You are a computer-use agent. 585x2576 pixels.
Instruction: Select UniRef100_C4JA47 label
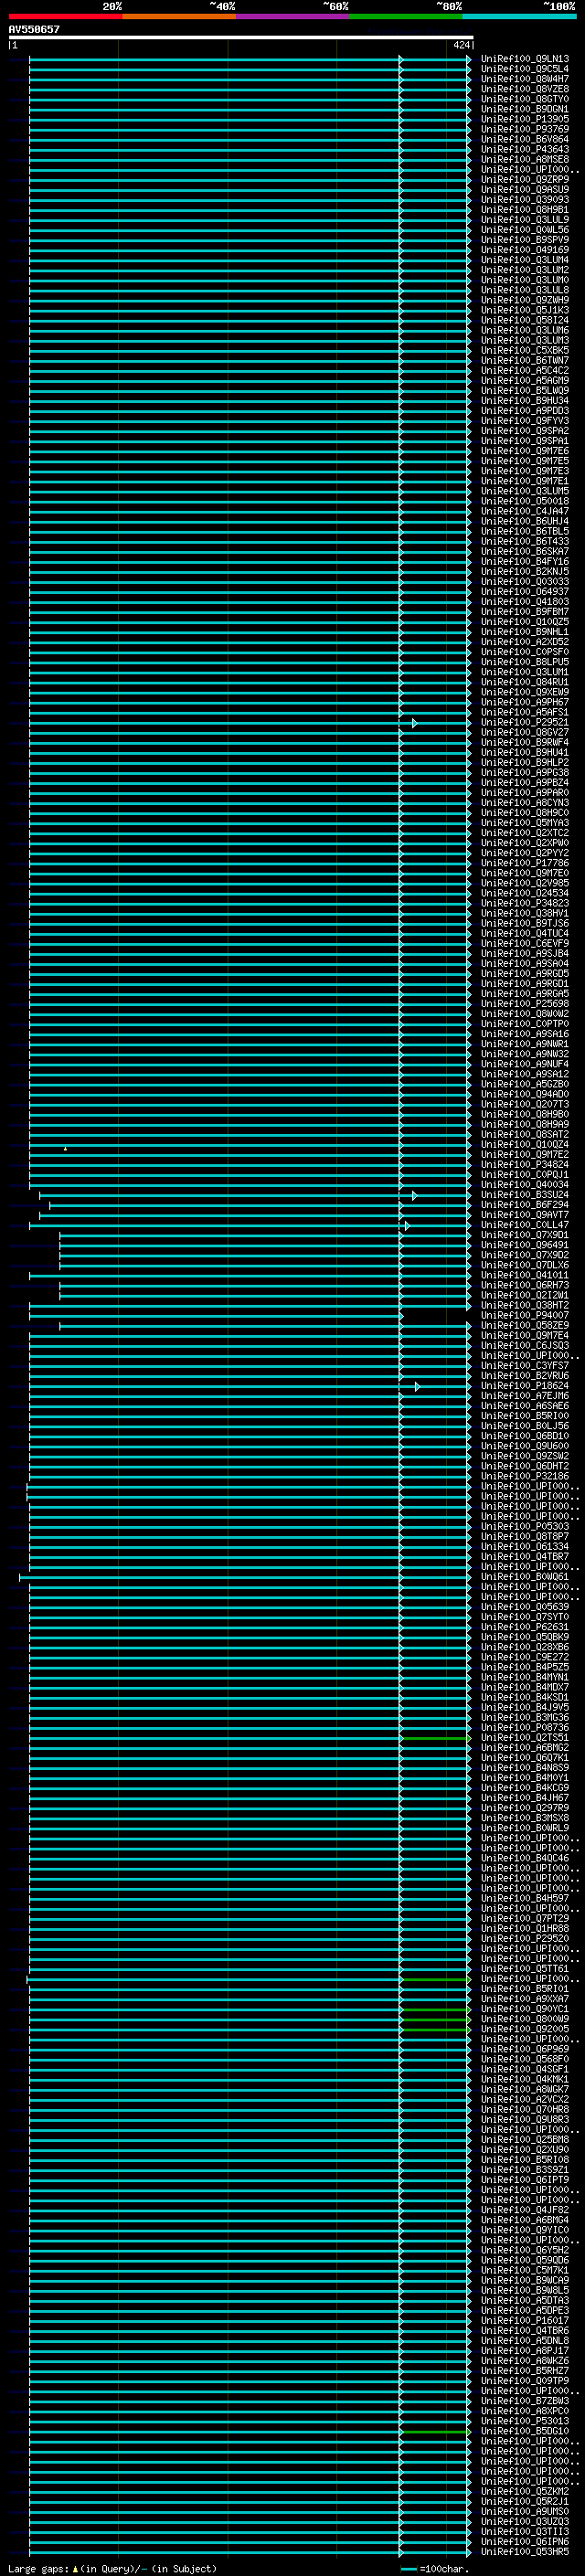525,511
